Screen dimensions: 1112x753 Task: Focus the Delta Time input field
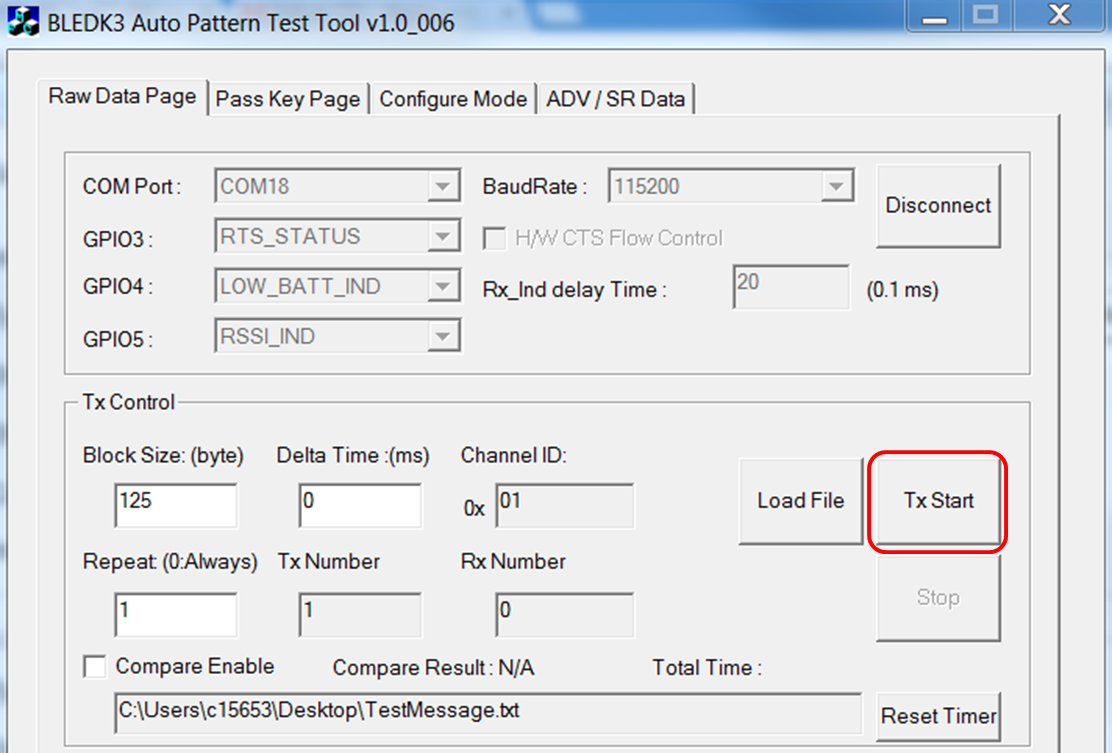pyautogui.click(x=360, y=506)
